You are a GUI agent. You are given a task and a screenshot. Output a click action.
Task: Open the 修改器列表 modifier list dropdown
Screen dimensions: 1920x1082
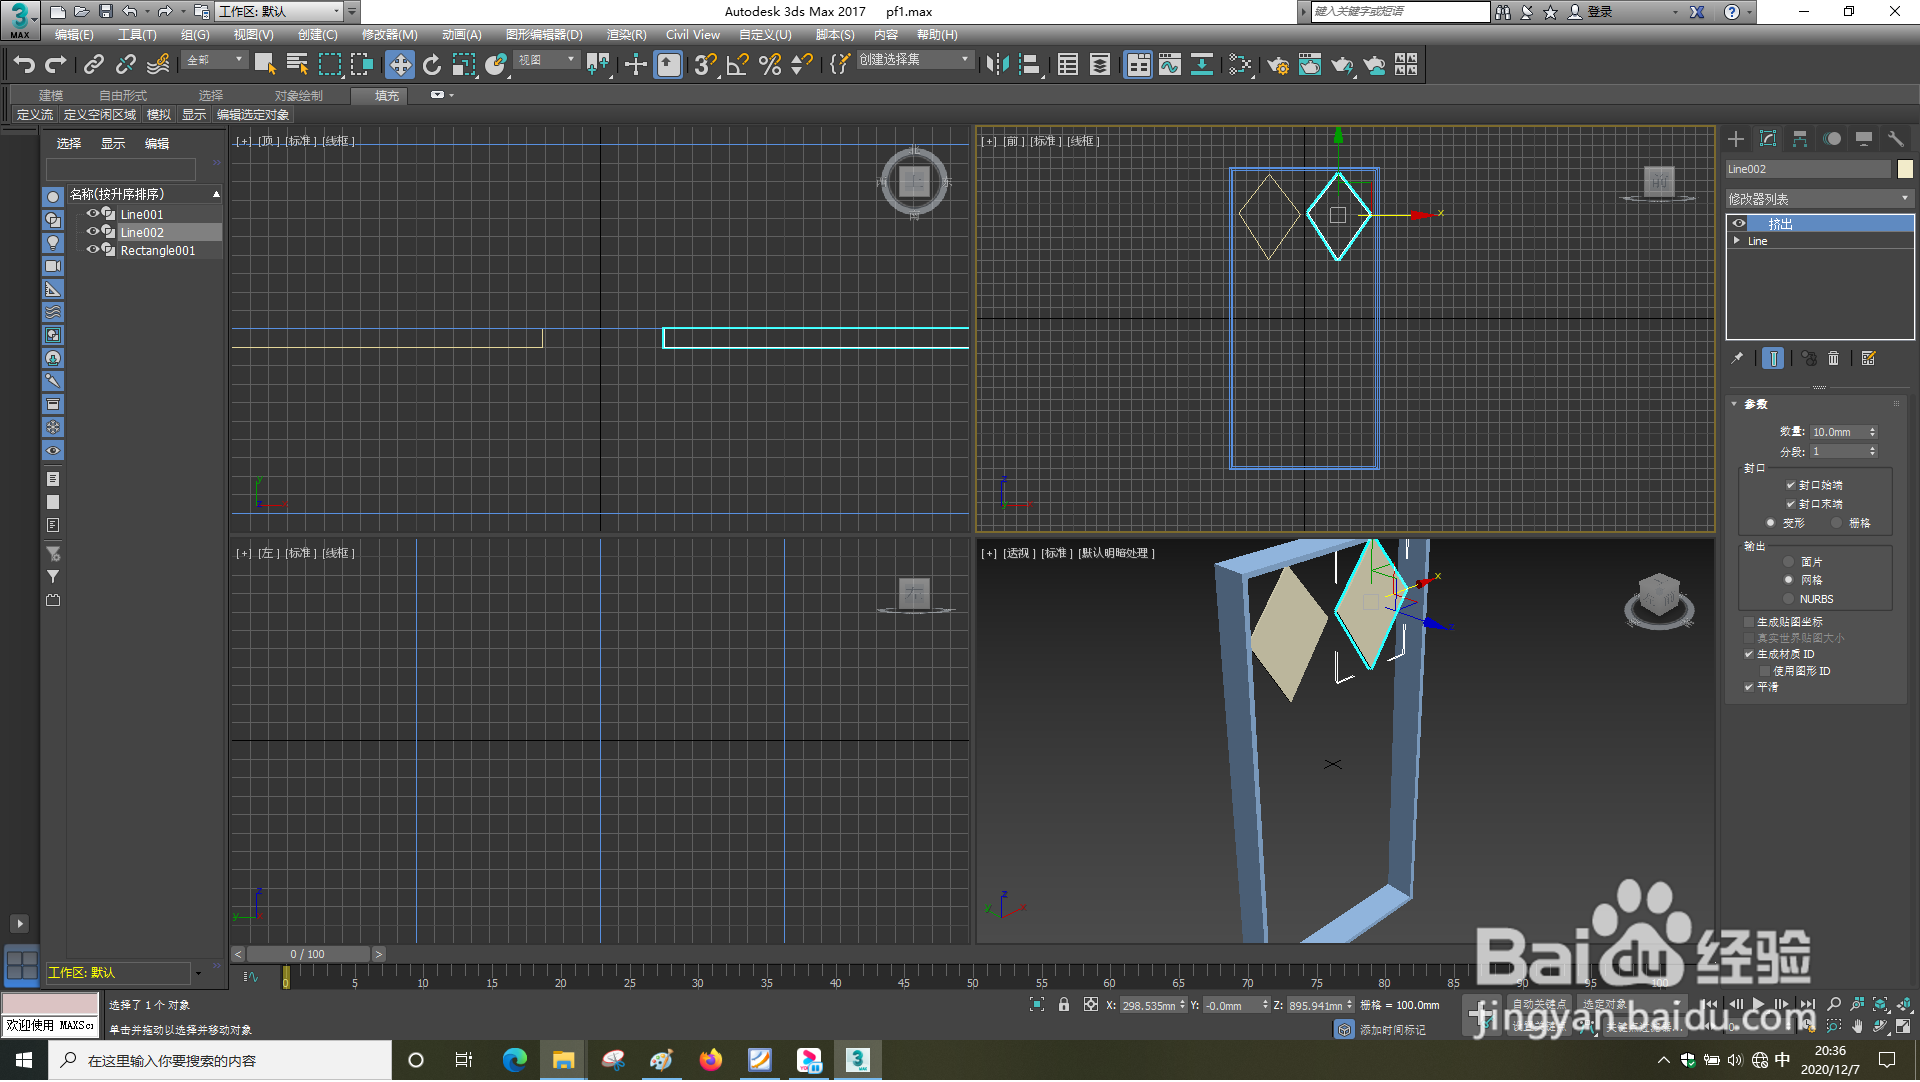(x=1819, y=199)
